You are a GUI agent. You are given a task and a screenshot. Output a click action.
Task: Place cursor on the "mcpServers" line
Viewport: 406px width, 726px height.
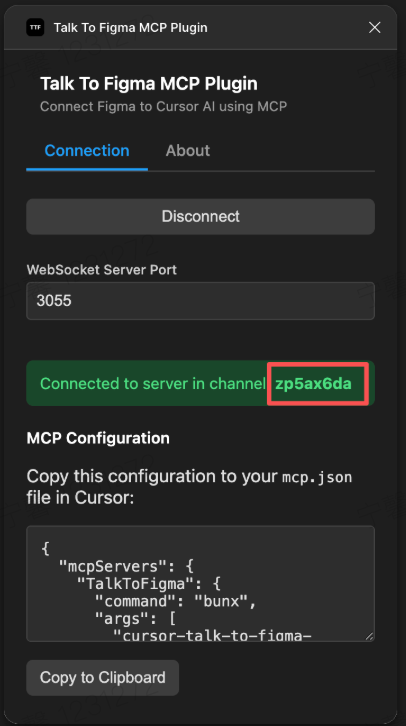coord(126,566)
